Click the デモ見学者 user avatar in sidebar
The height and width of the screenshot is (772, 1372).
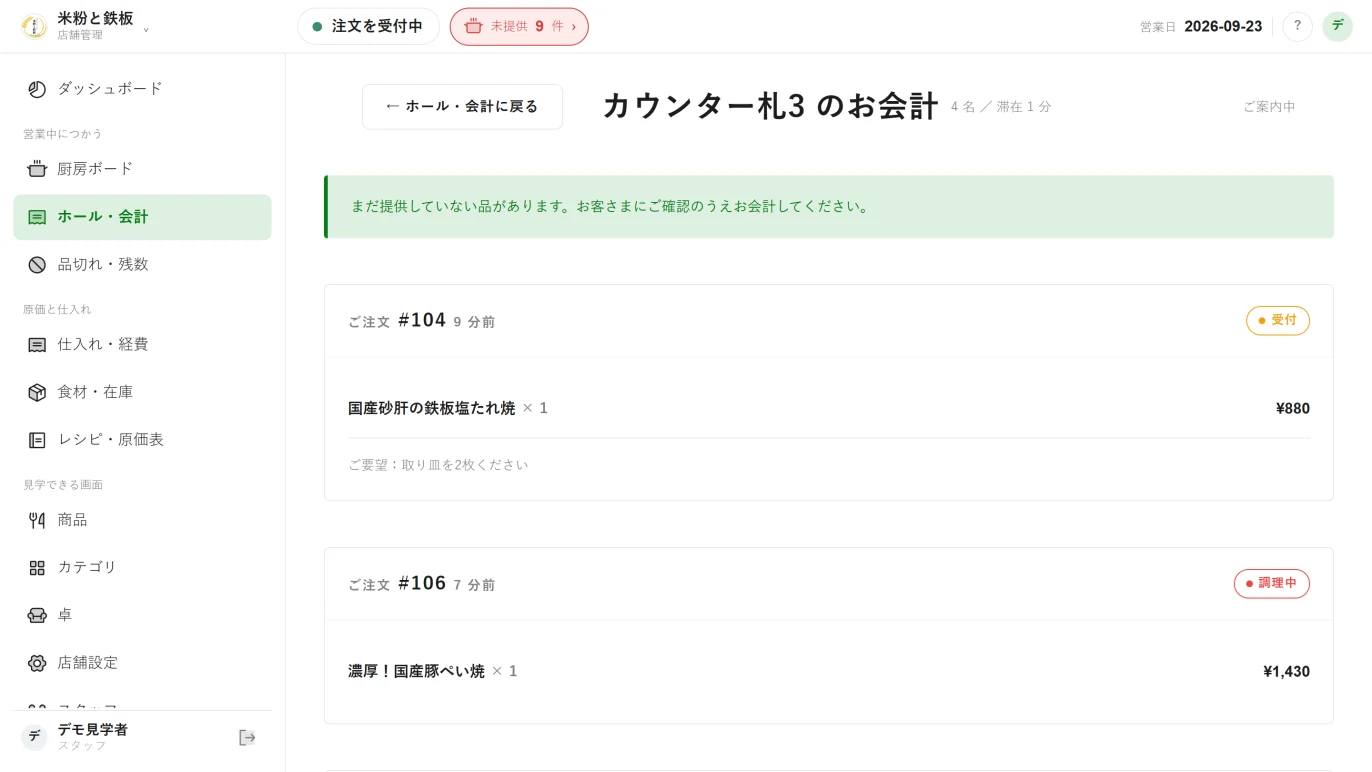click(34, 737)
